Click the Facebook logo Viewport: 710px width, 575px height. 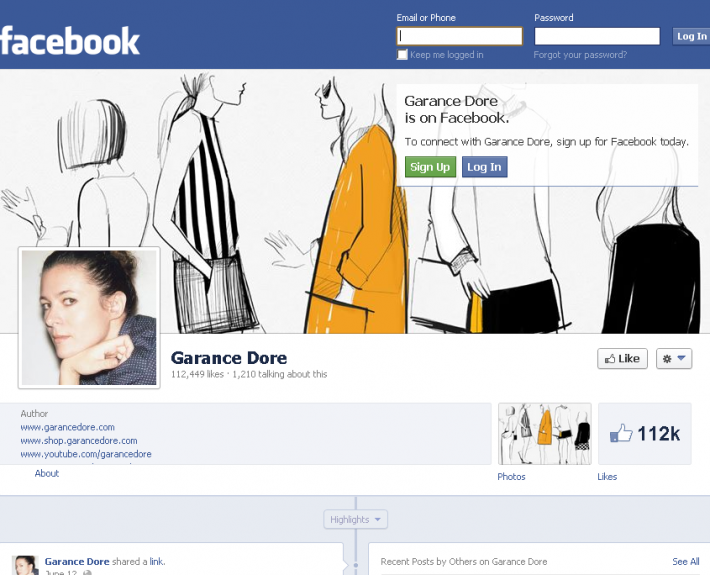coord(70,41)
